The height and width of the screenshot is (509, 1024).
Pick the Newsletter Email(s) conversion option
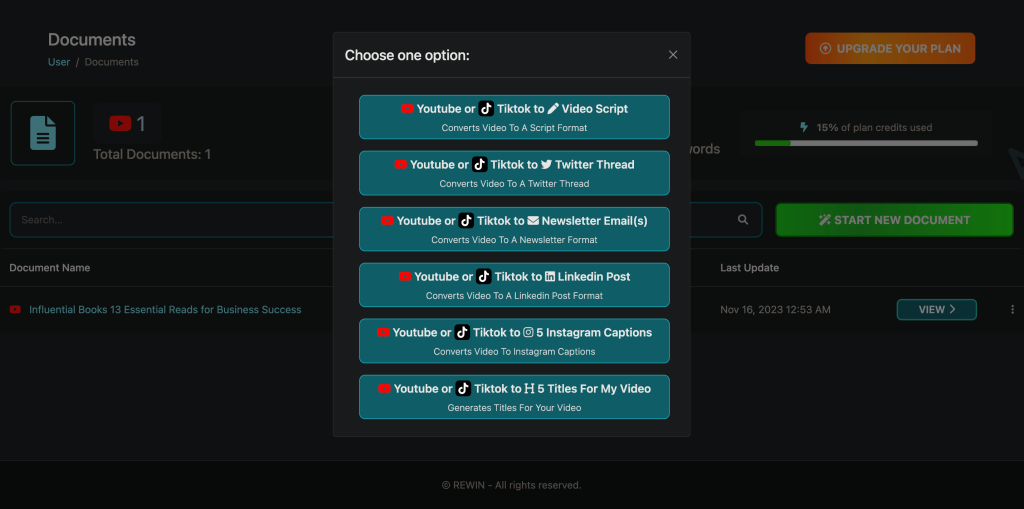click(514, 229)
